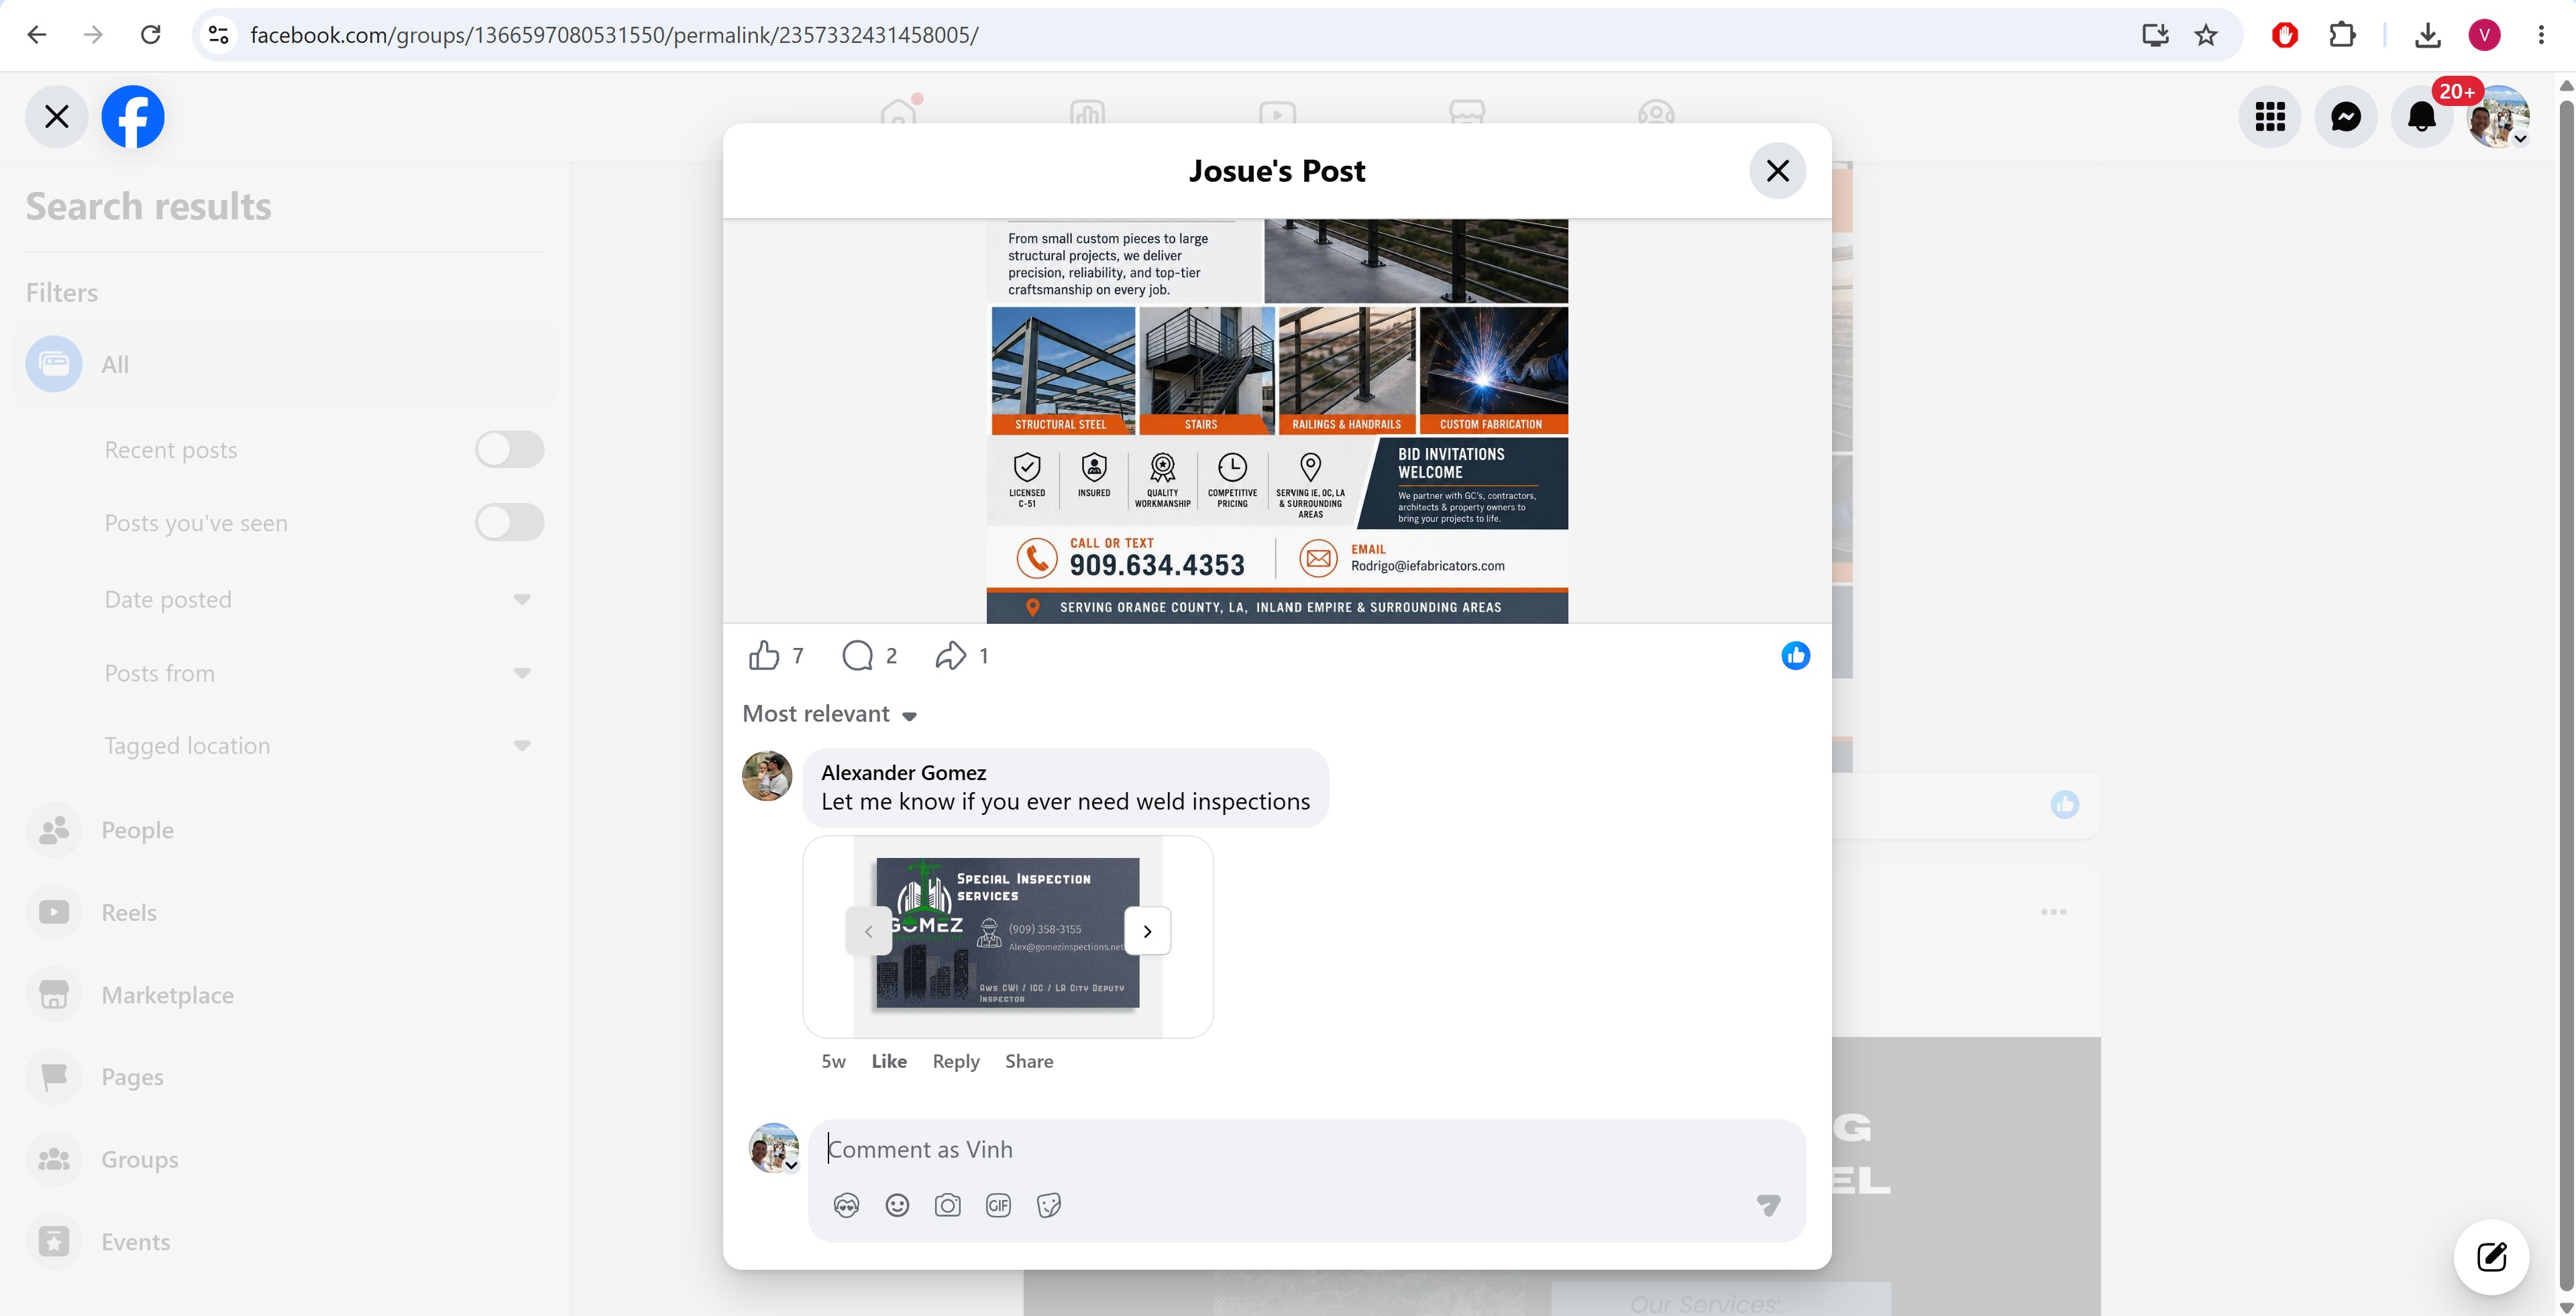
Task: Click the Facebook logo icon
Action: pos(133,117)
